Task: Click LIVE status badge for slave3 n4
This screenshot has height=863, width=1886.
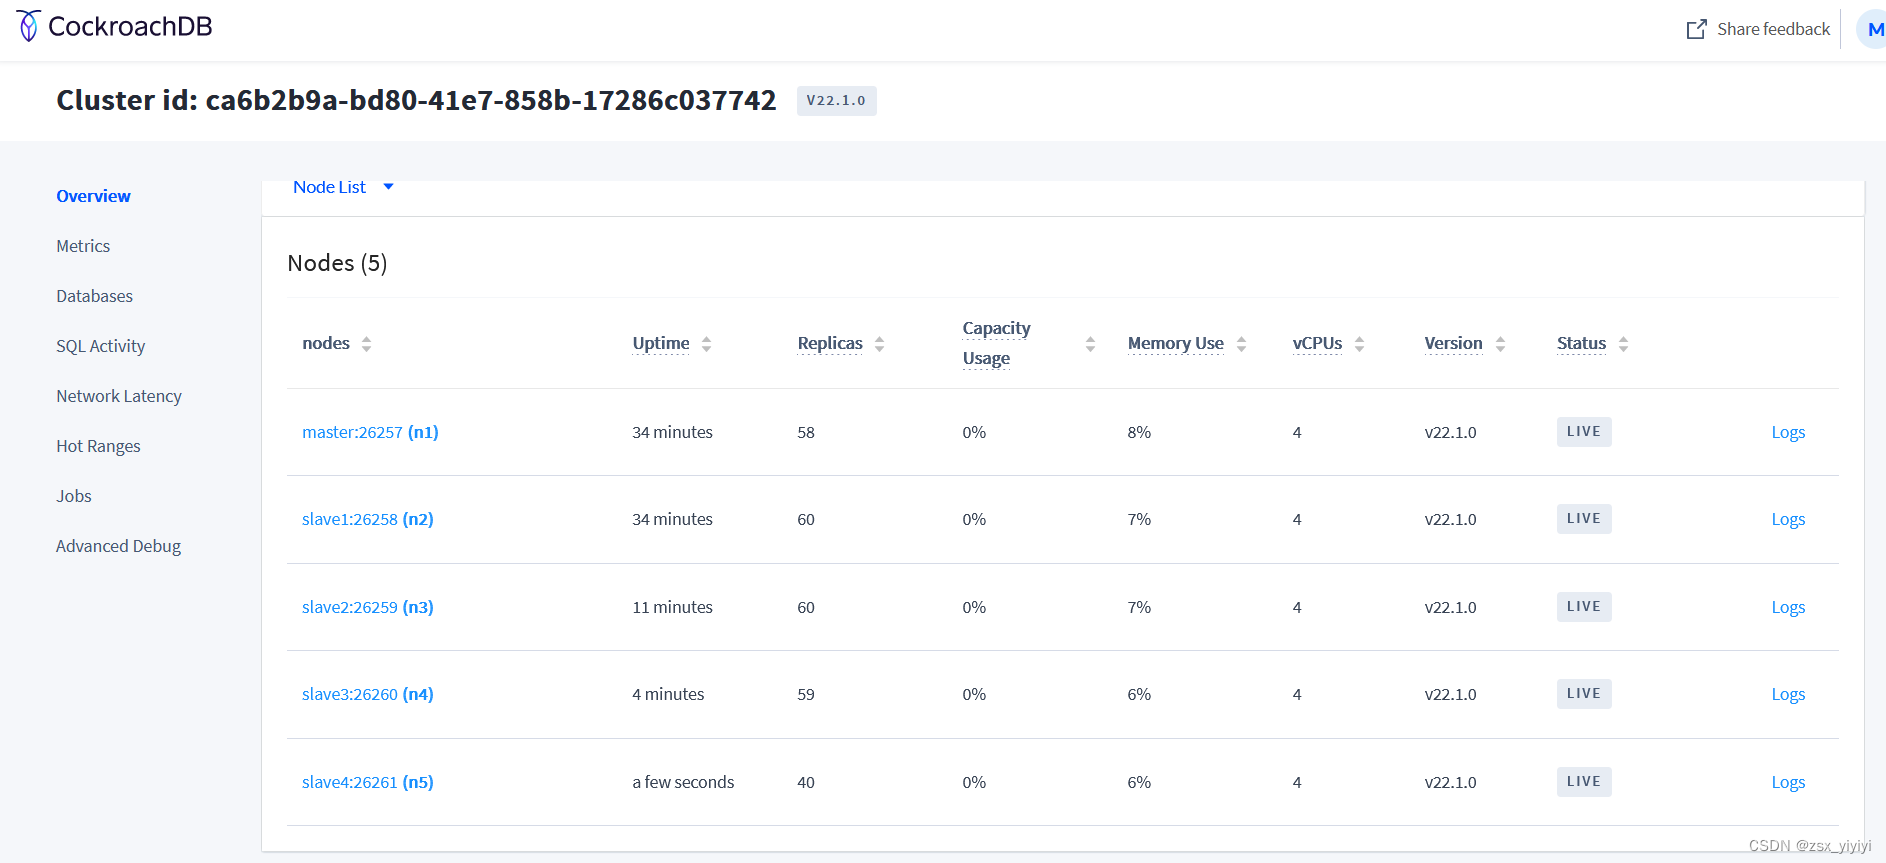Action: (1584, 694)
